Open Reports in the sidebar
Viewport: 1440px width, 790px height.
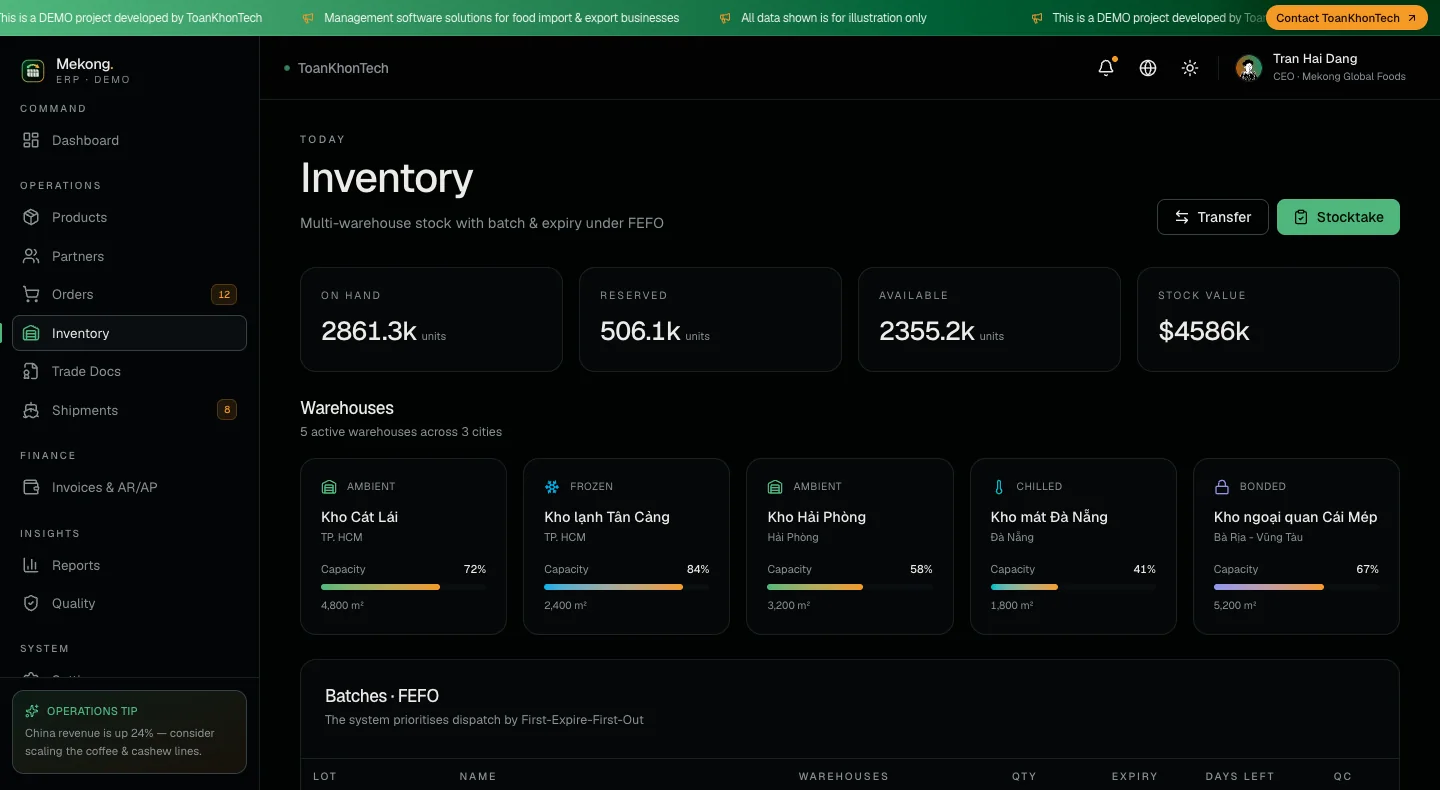pyautogui.click(x=129, y=566)
